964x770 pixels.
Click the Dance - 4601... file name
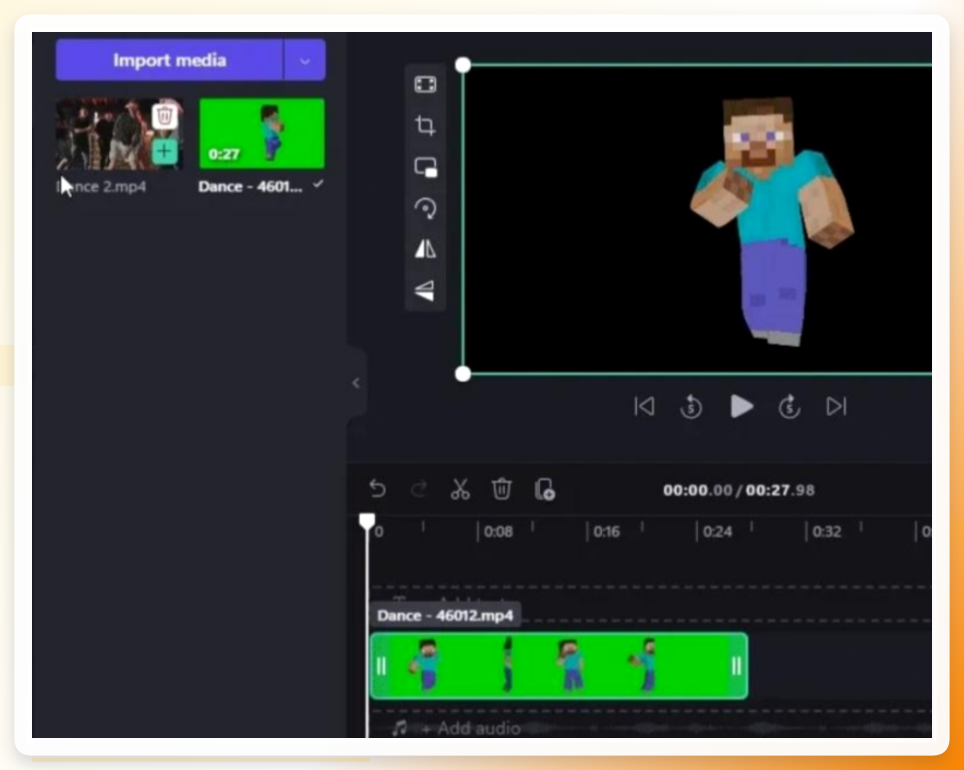[250, 187]
